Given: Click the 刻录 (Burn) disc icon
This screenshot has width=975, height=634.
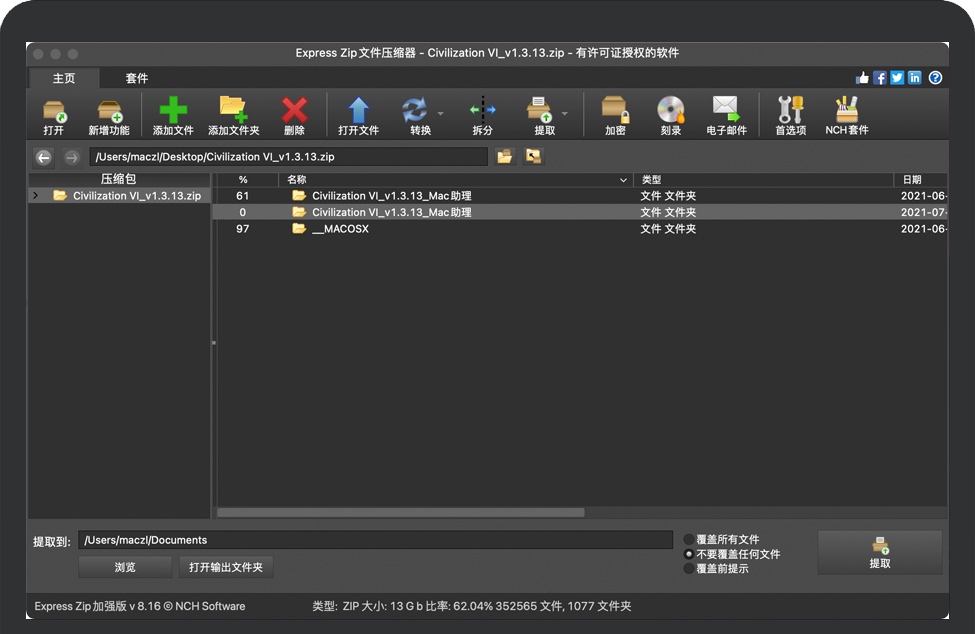Looking at the screenshot, I should click(670, 114).
